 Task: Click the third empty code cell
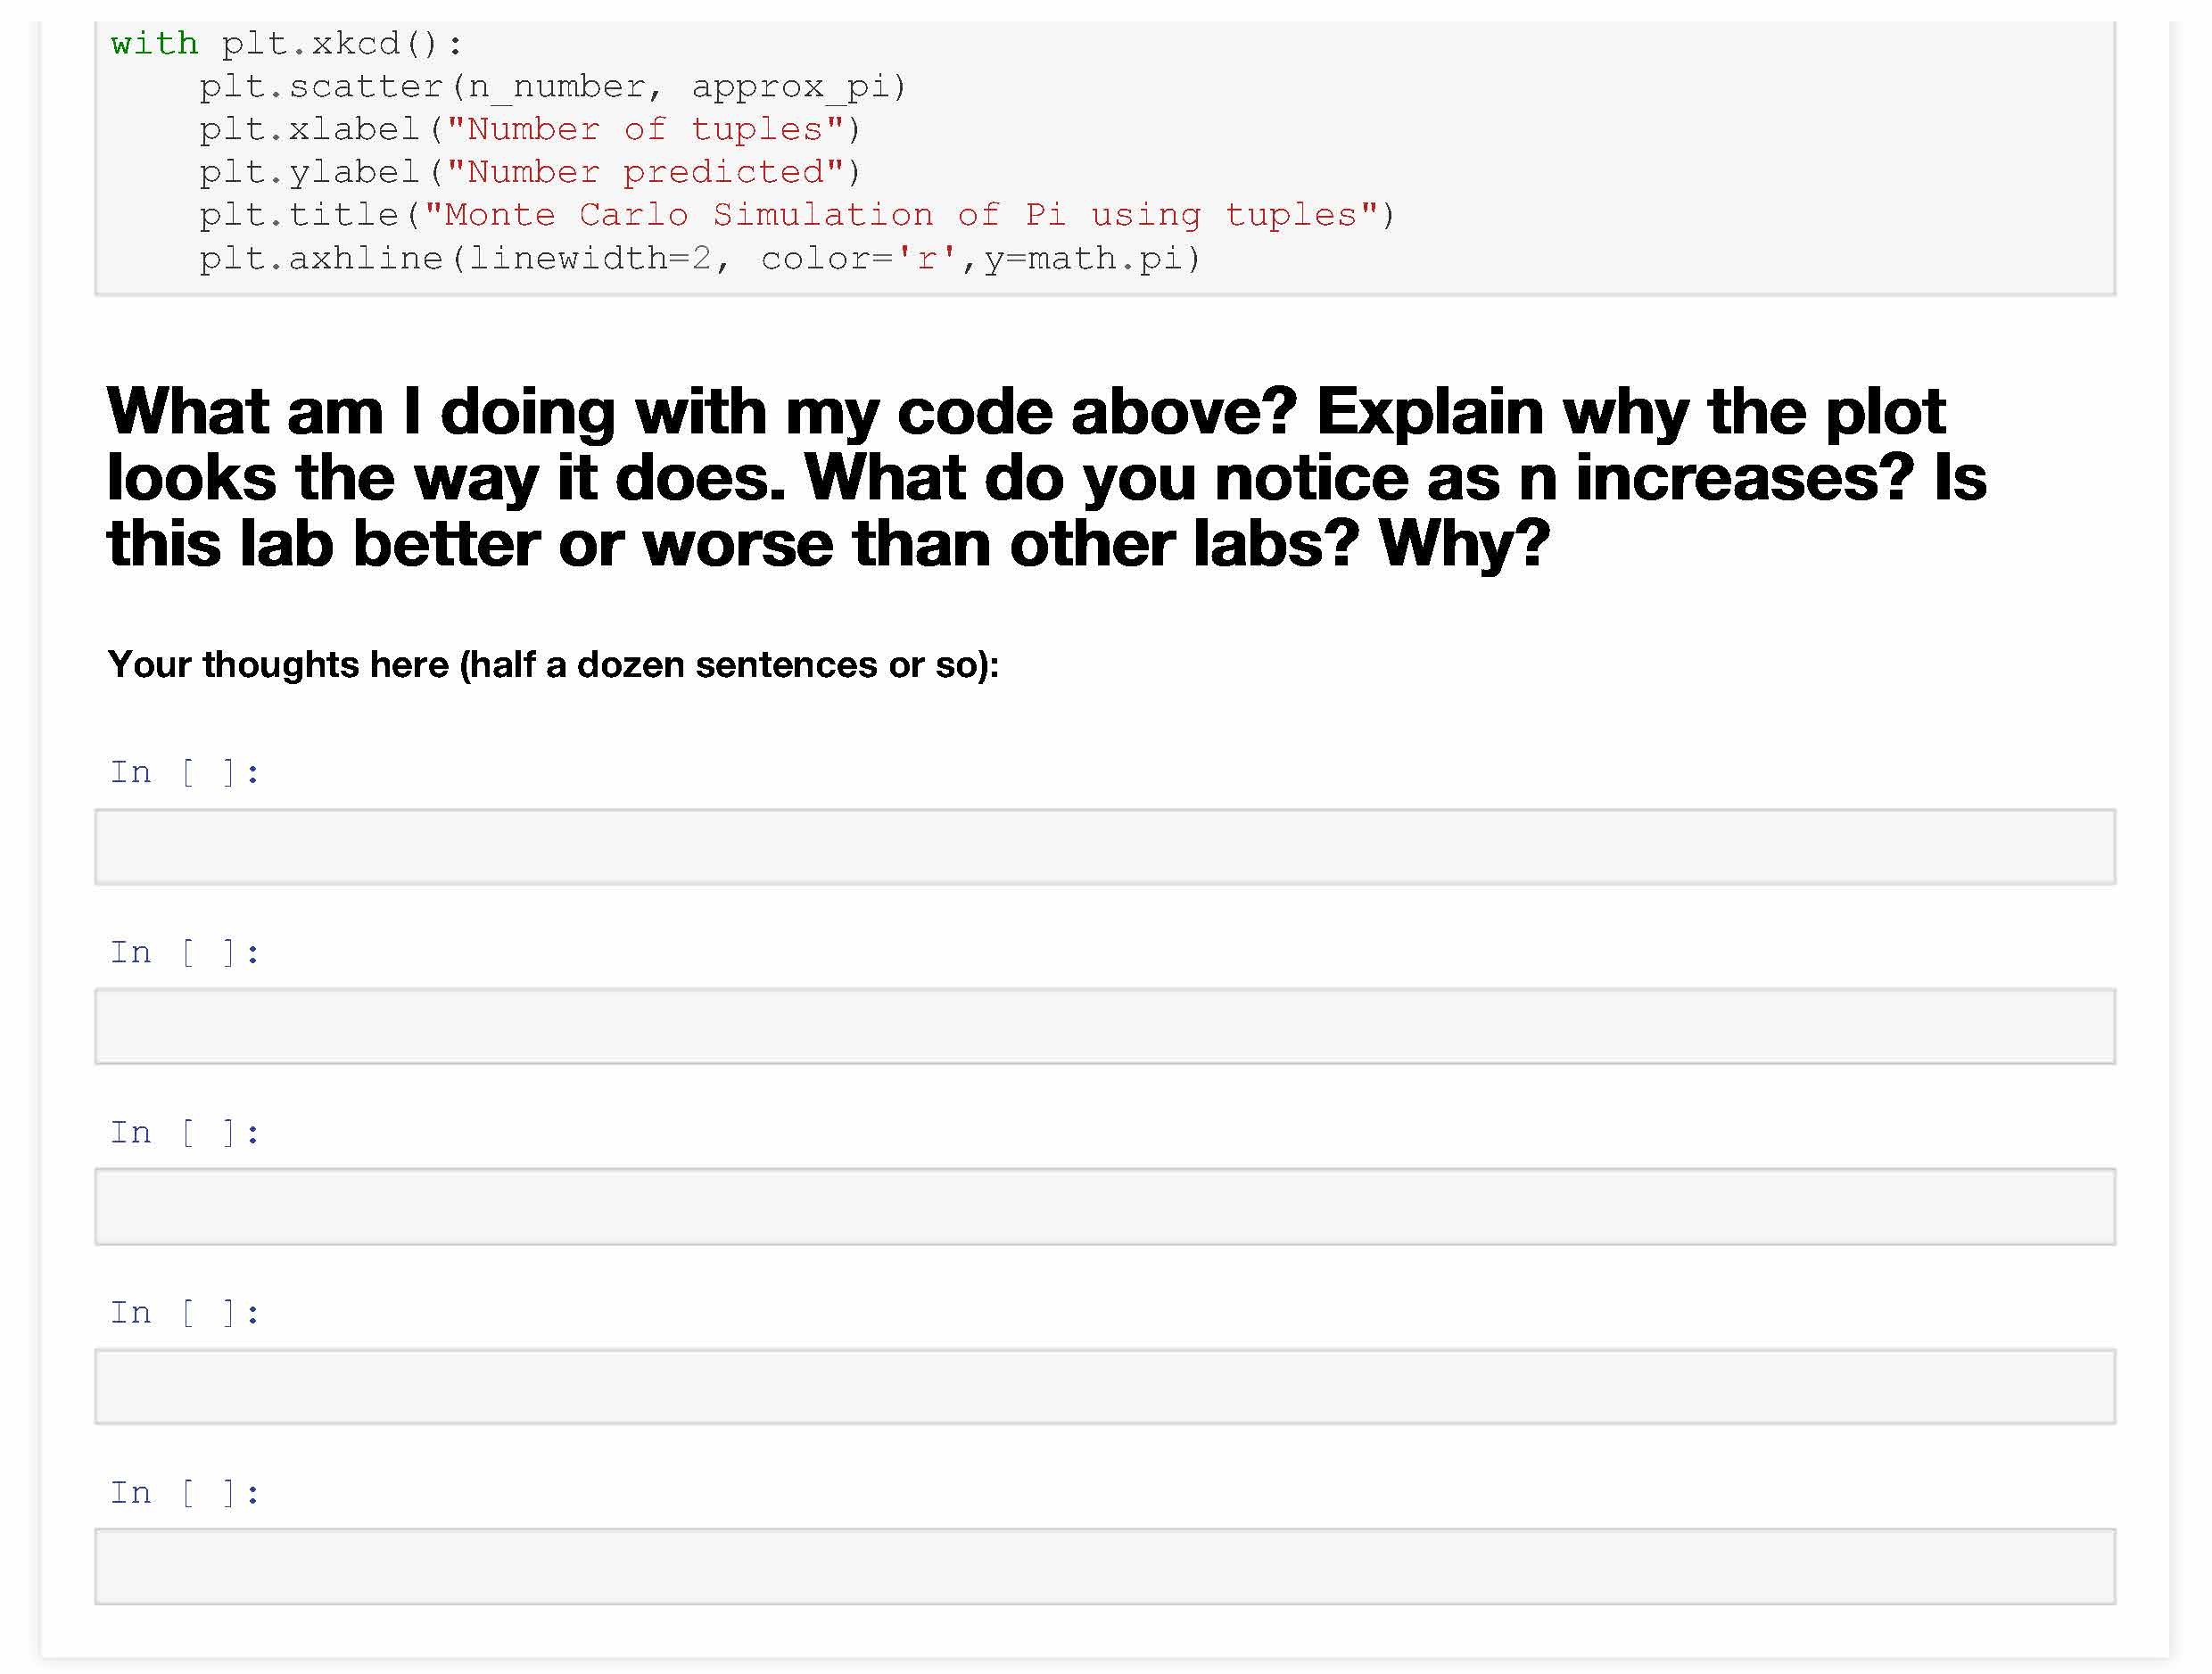pos(1104,1206)
